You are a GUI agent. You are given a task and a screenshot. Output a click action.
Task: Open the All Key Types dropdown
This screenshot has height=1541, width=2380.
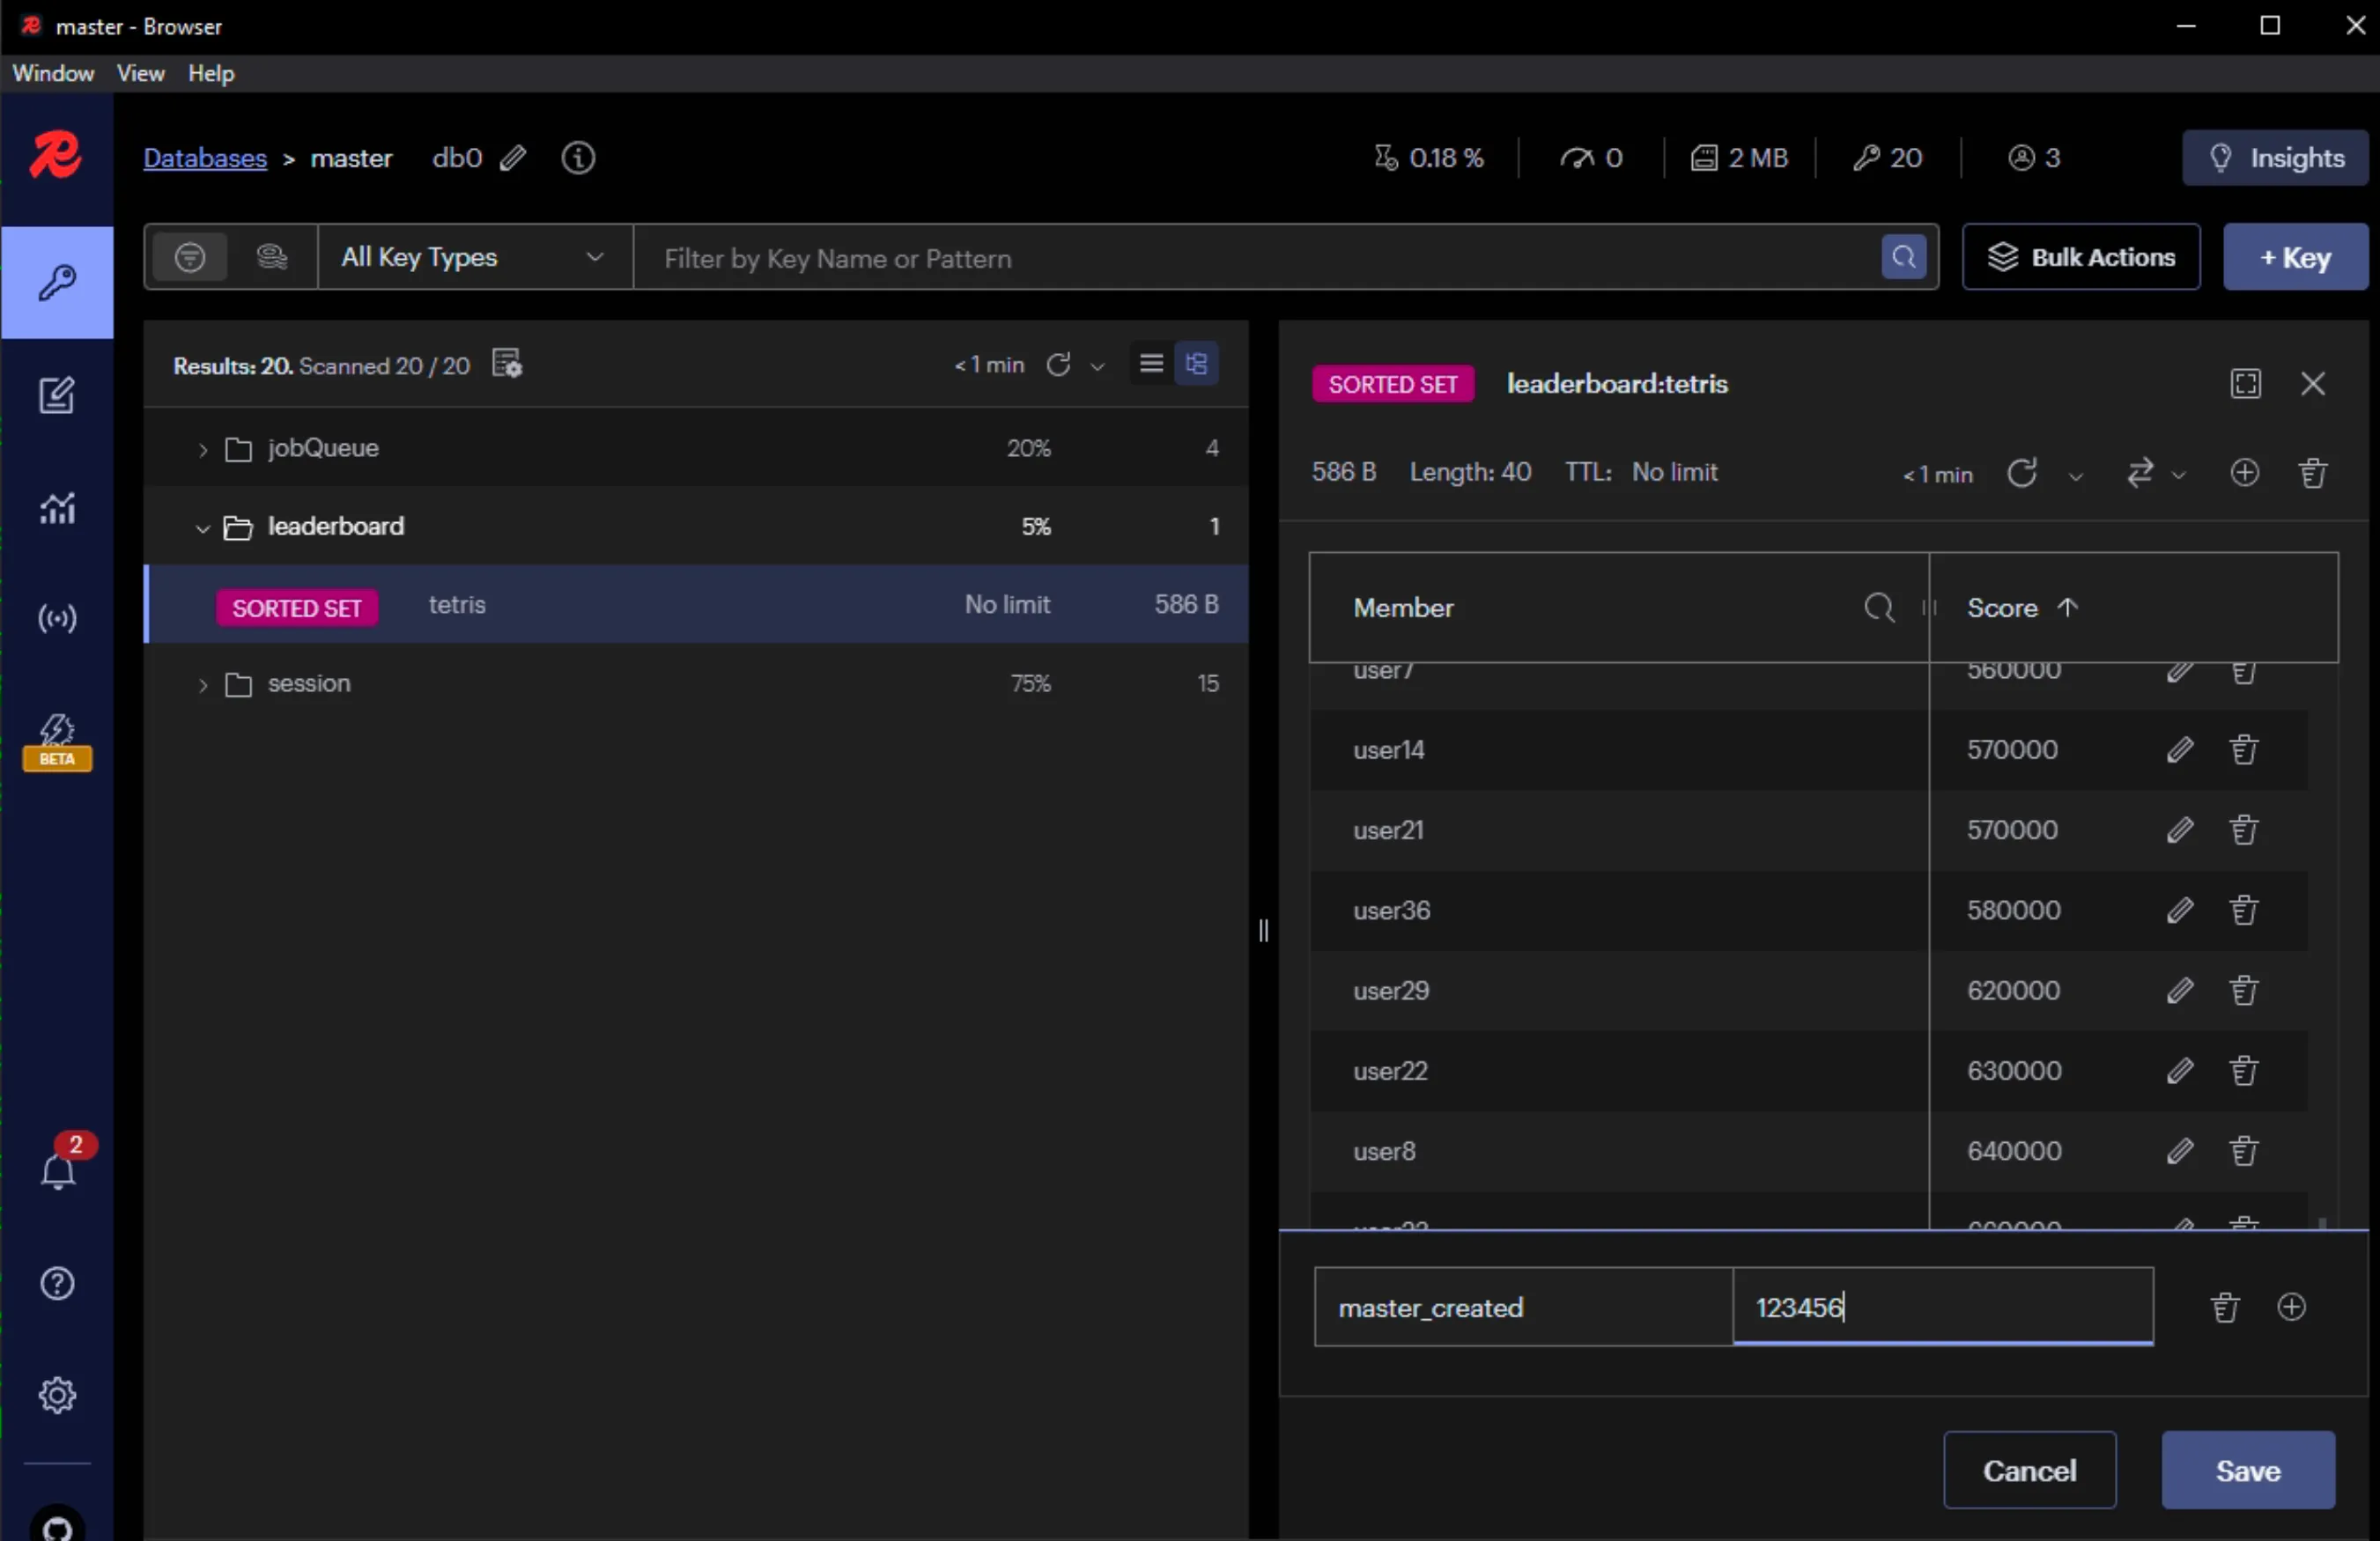(475, 258)
